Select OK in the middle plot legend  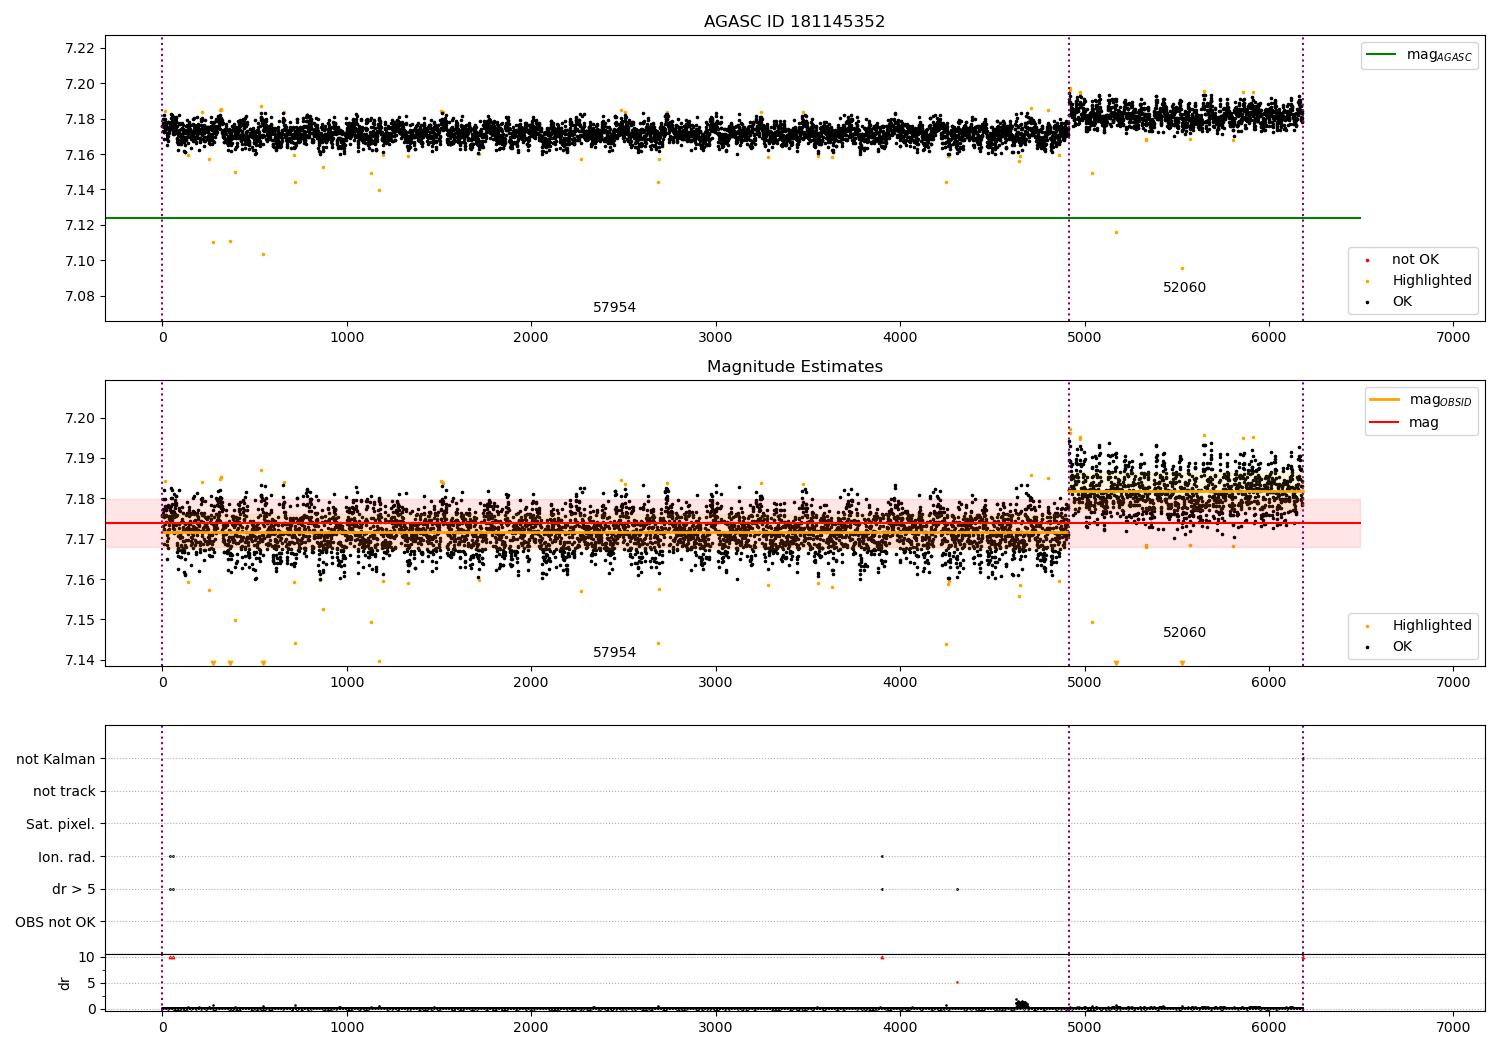tap(1391, 646)
